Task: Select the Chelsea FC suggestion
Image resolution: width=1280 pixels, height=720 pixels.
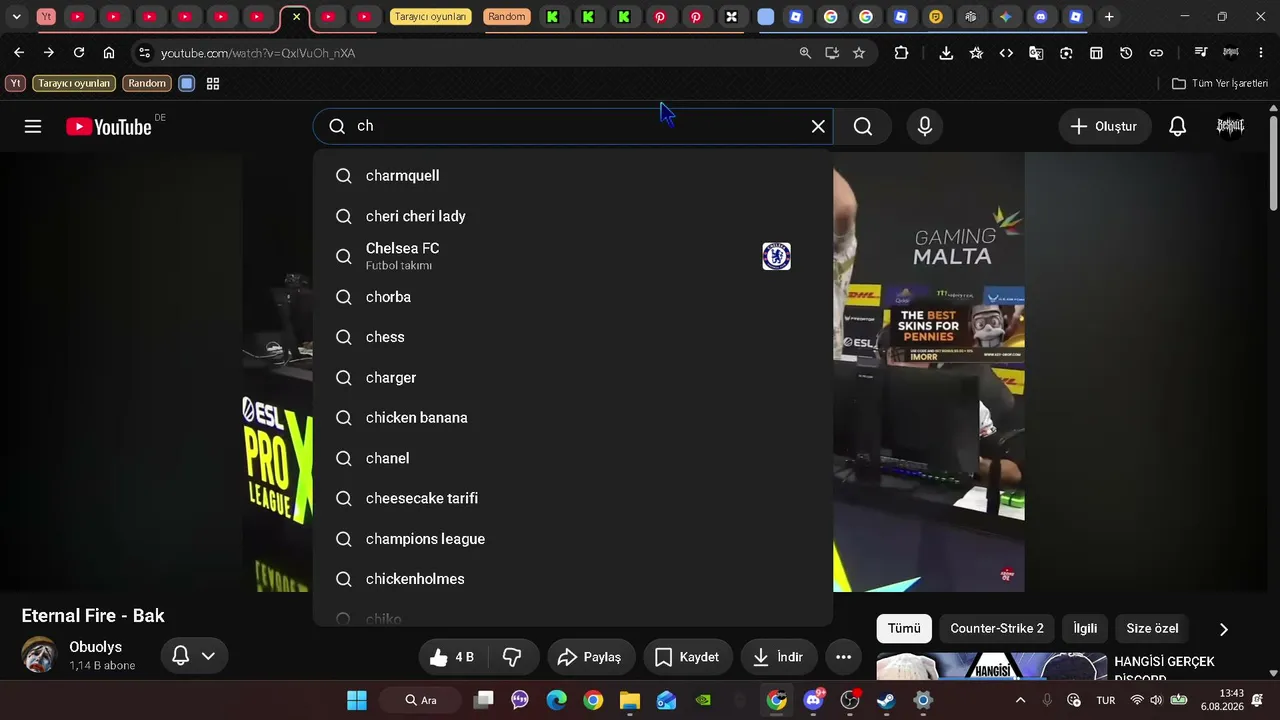Action: (573, 256)
